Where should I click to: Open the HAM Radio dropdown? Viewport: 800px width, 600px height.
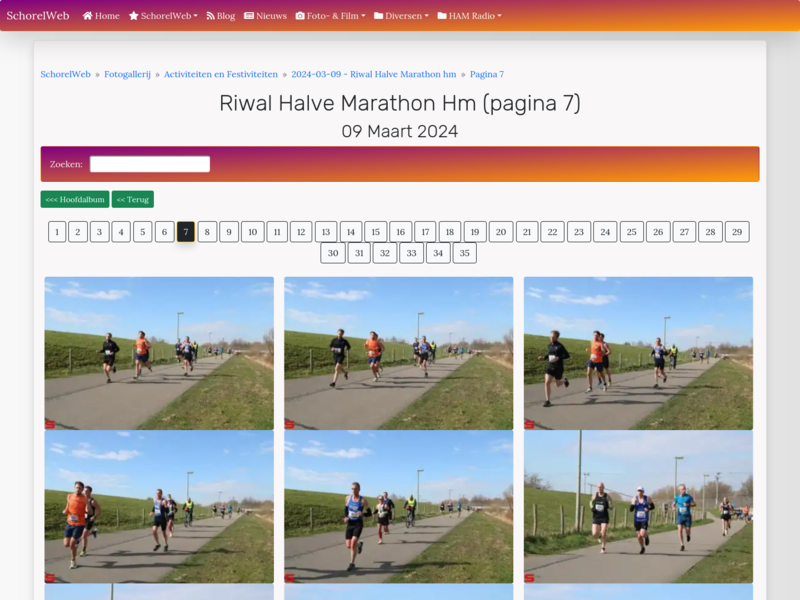469,16
